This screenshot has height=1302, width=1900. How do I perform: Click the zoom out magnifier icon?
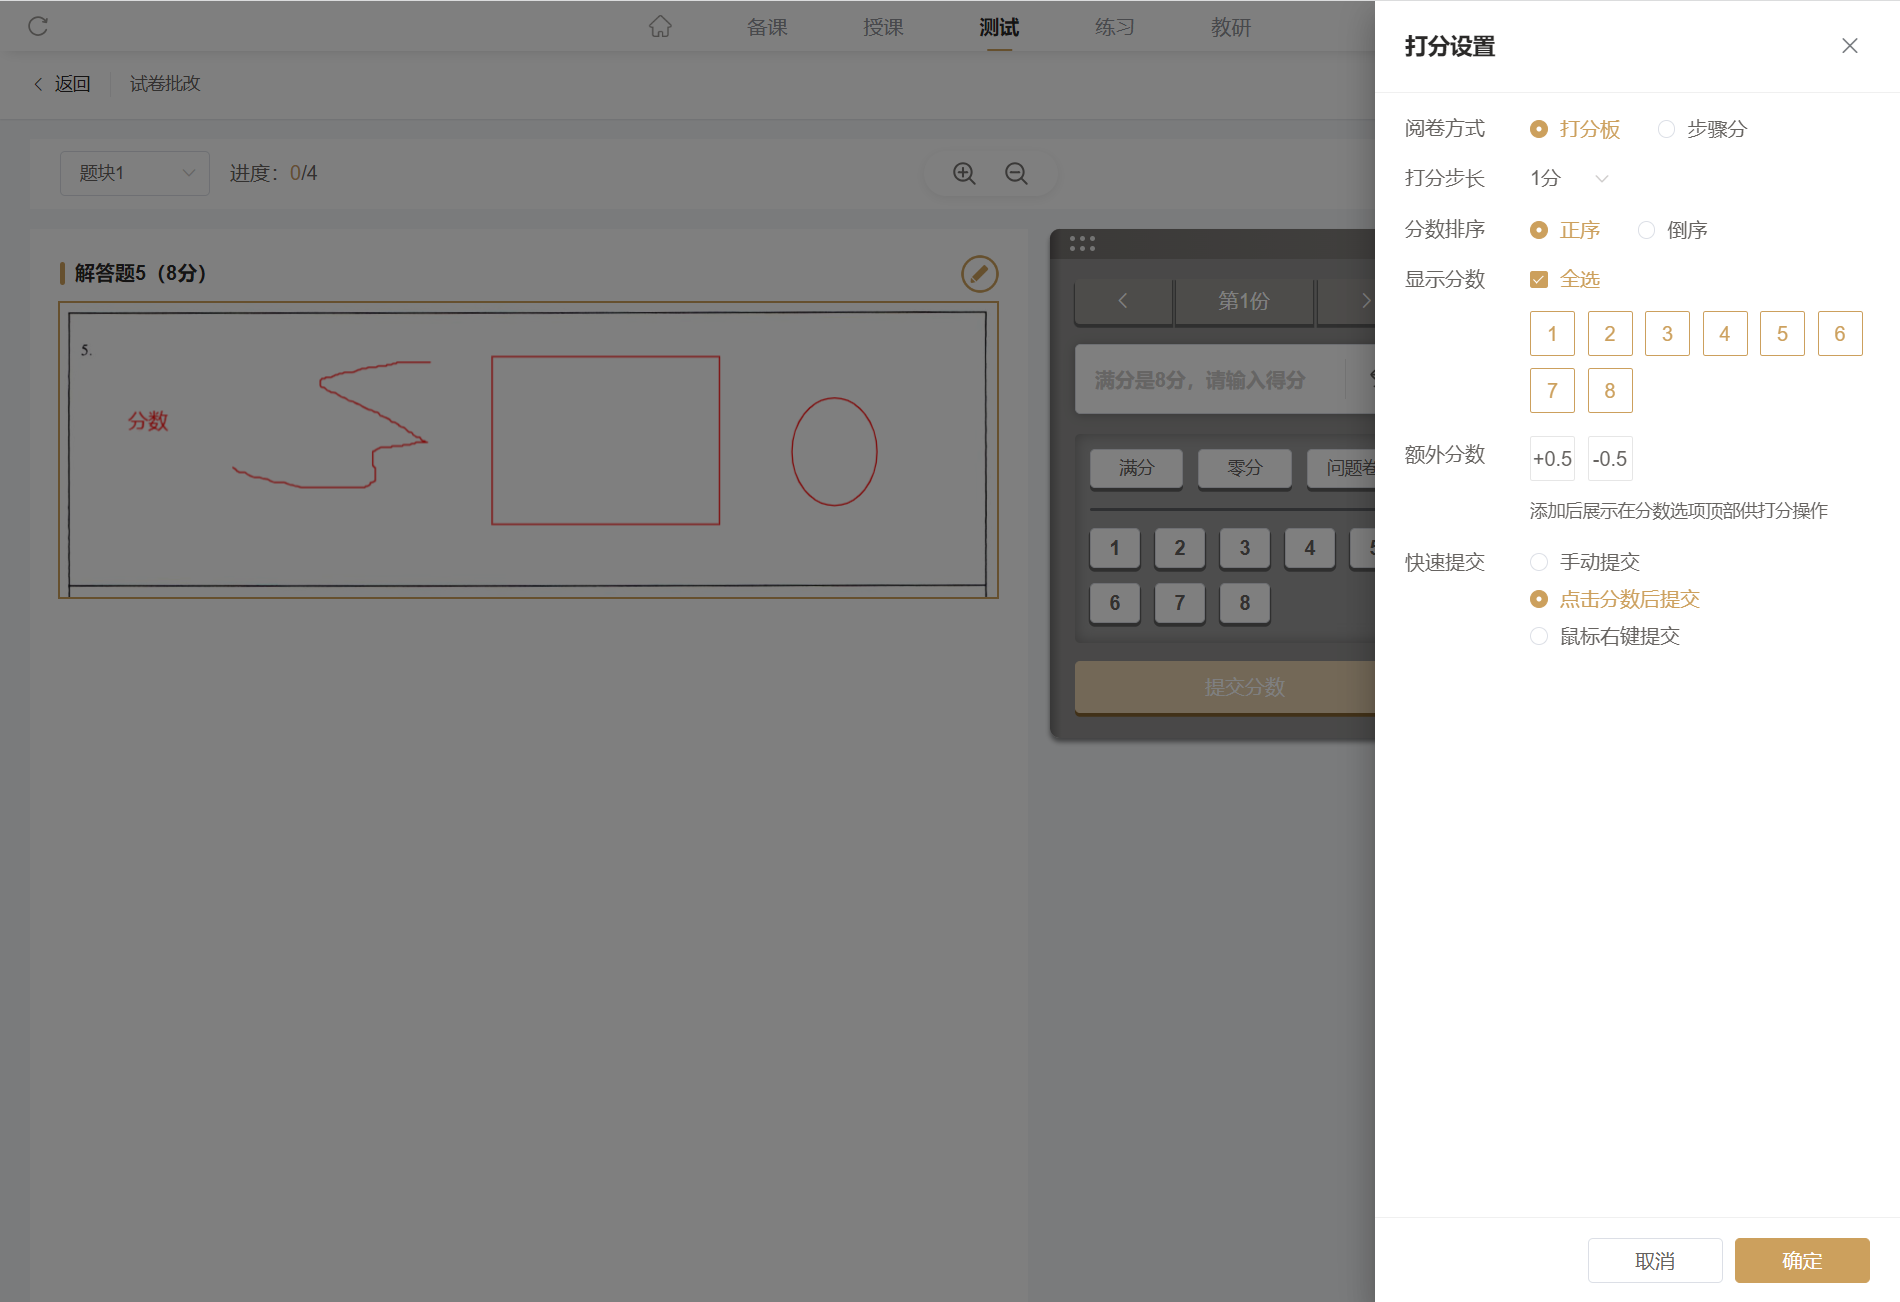pyautogui.click(x=1016, y=173)
